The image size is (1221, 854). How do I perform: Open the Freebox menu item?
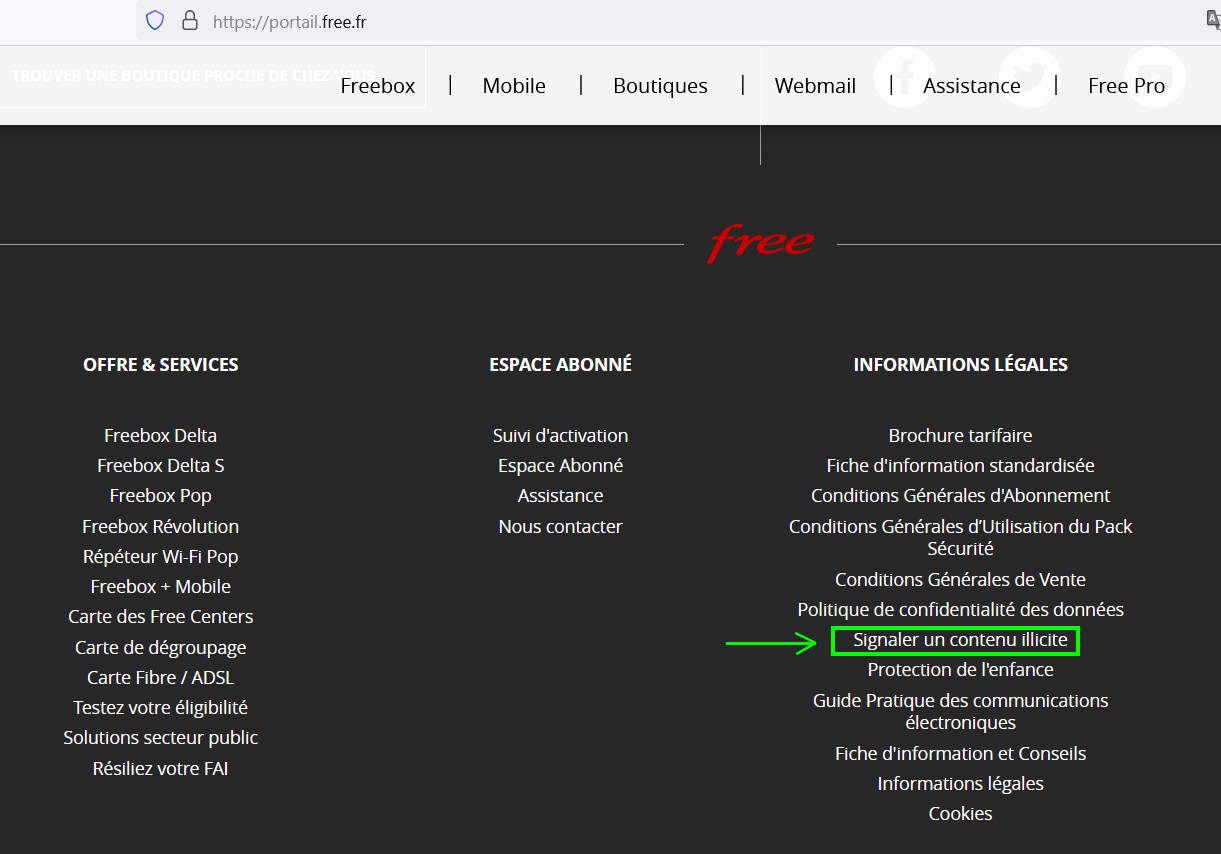point(377,86)
